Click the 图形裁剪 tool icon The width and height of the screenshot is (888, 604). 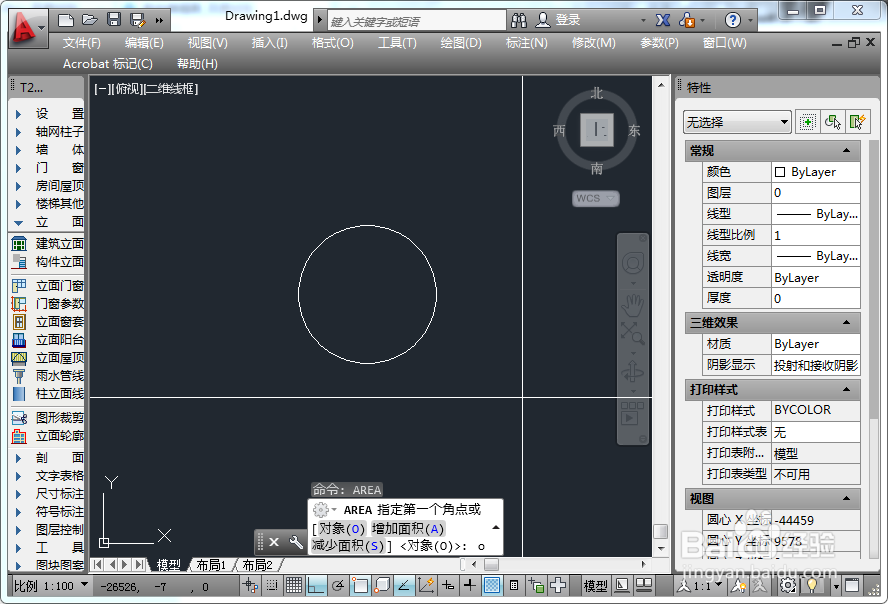pyautogui.click(x=19, y=418)
